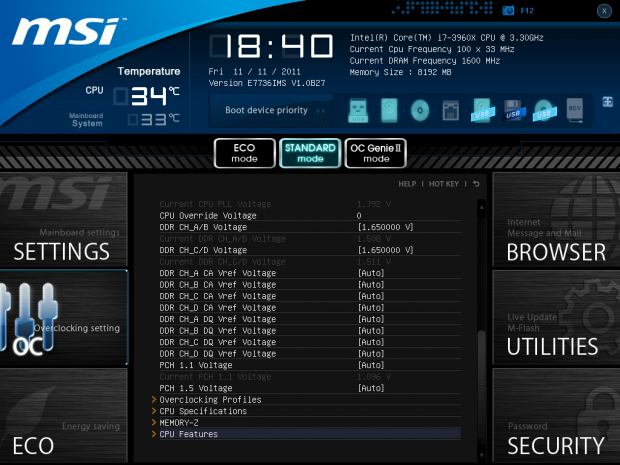This screenshot has width=620, height=465.
Task: Expand Overclocking Profiles submenu
Action: click(x=210, y=399)
